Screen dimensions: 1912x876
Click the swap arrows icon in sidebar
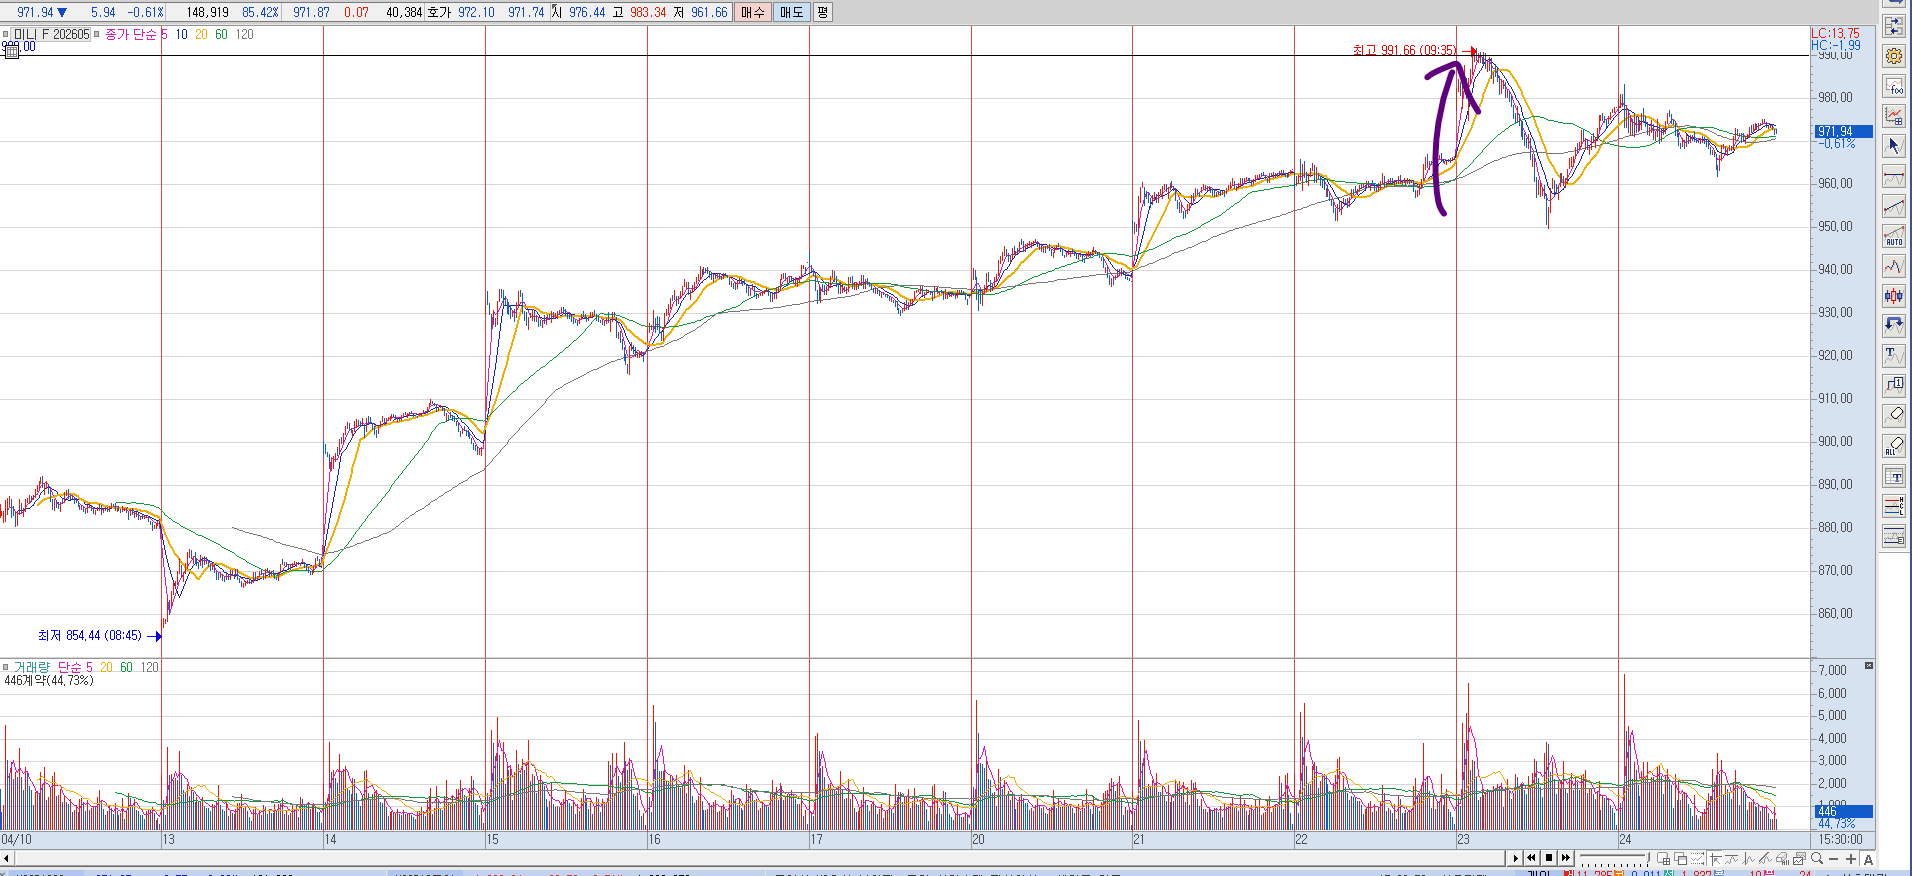1893,27
